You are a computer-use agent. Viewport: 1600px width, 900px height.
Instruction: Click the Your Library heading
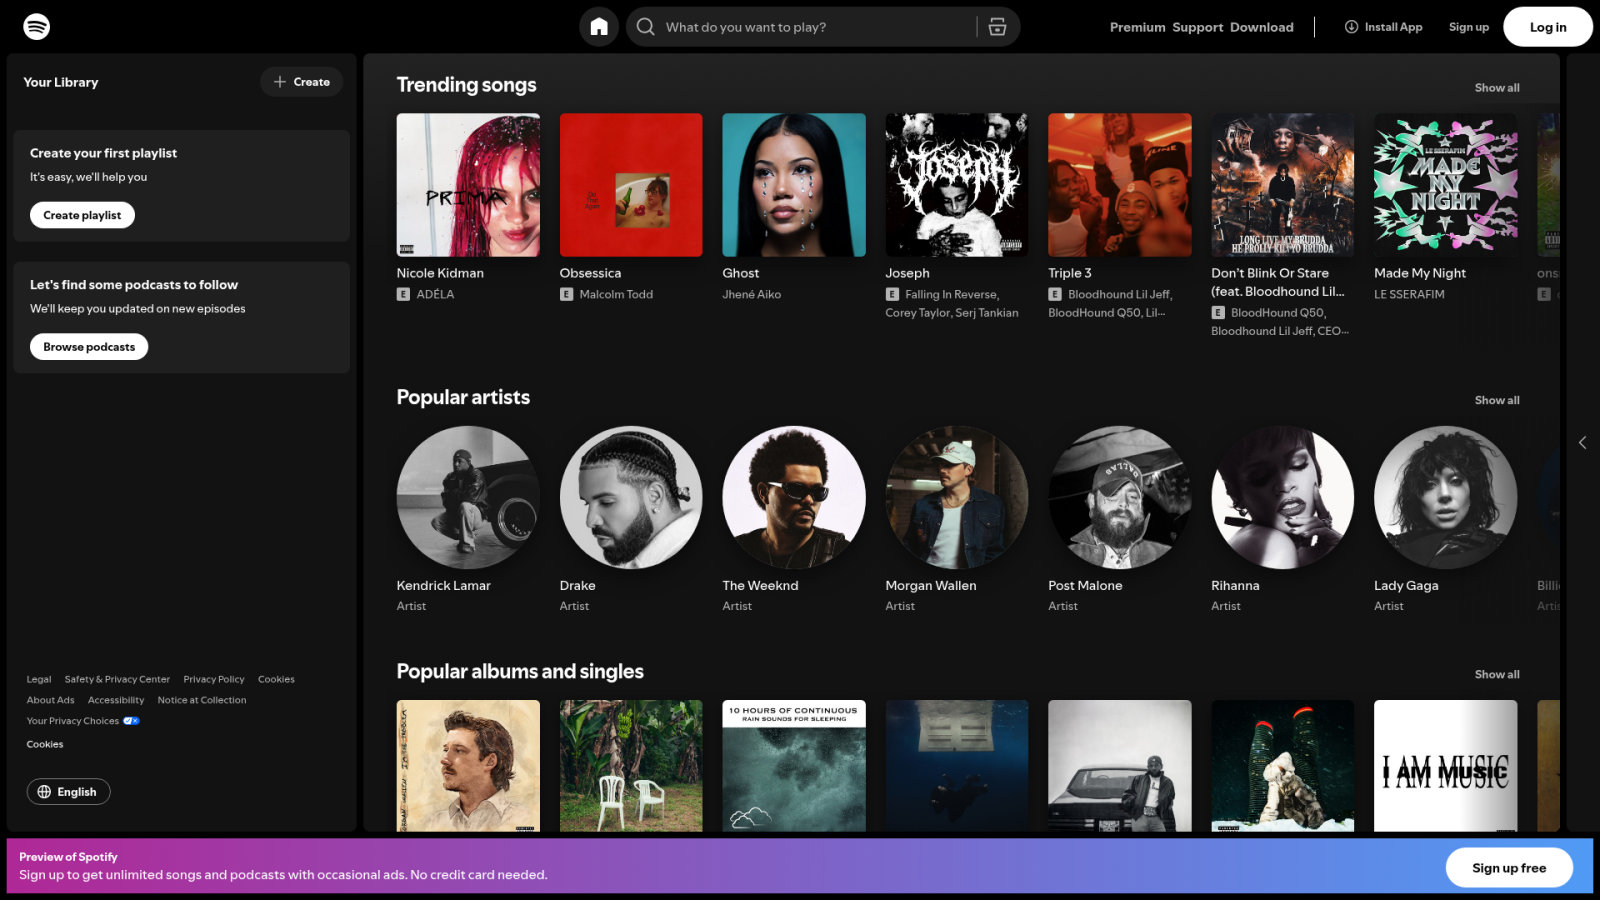tap(61, 82)
